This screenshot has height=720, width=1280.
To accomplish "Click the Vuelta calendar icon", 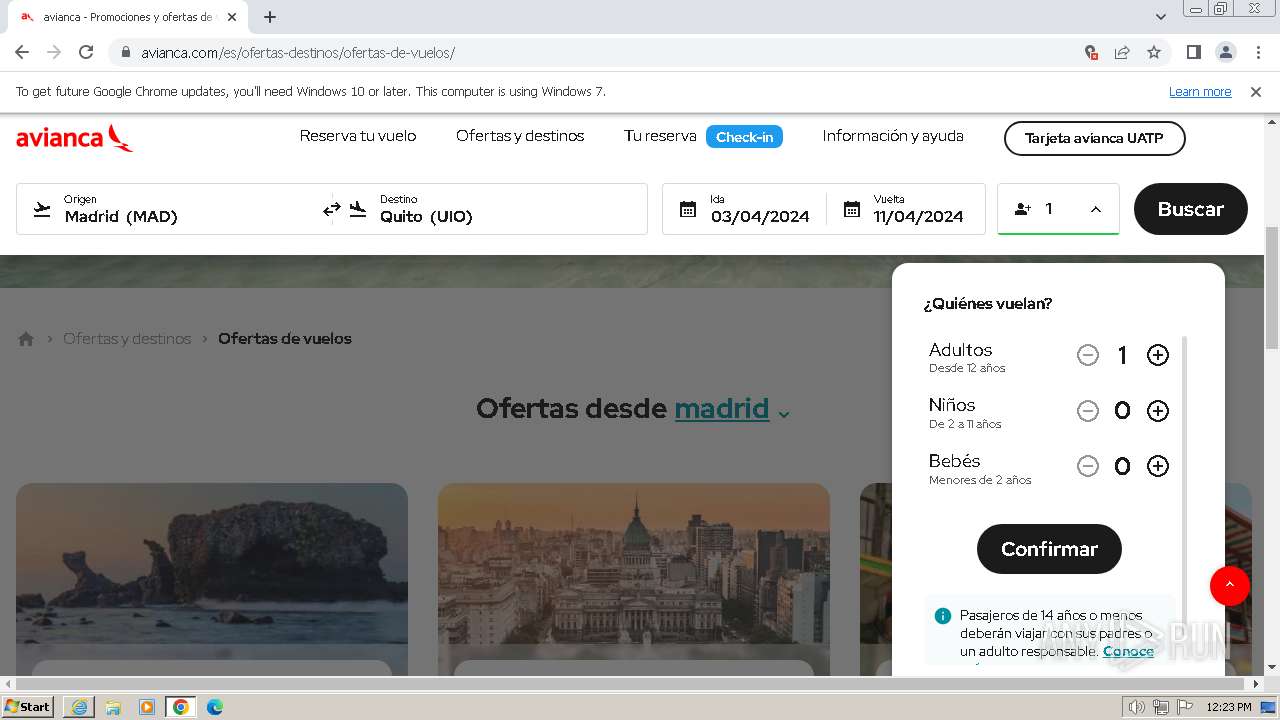I will (852, 209).
